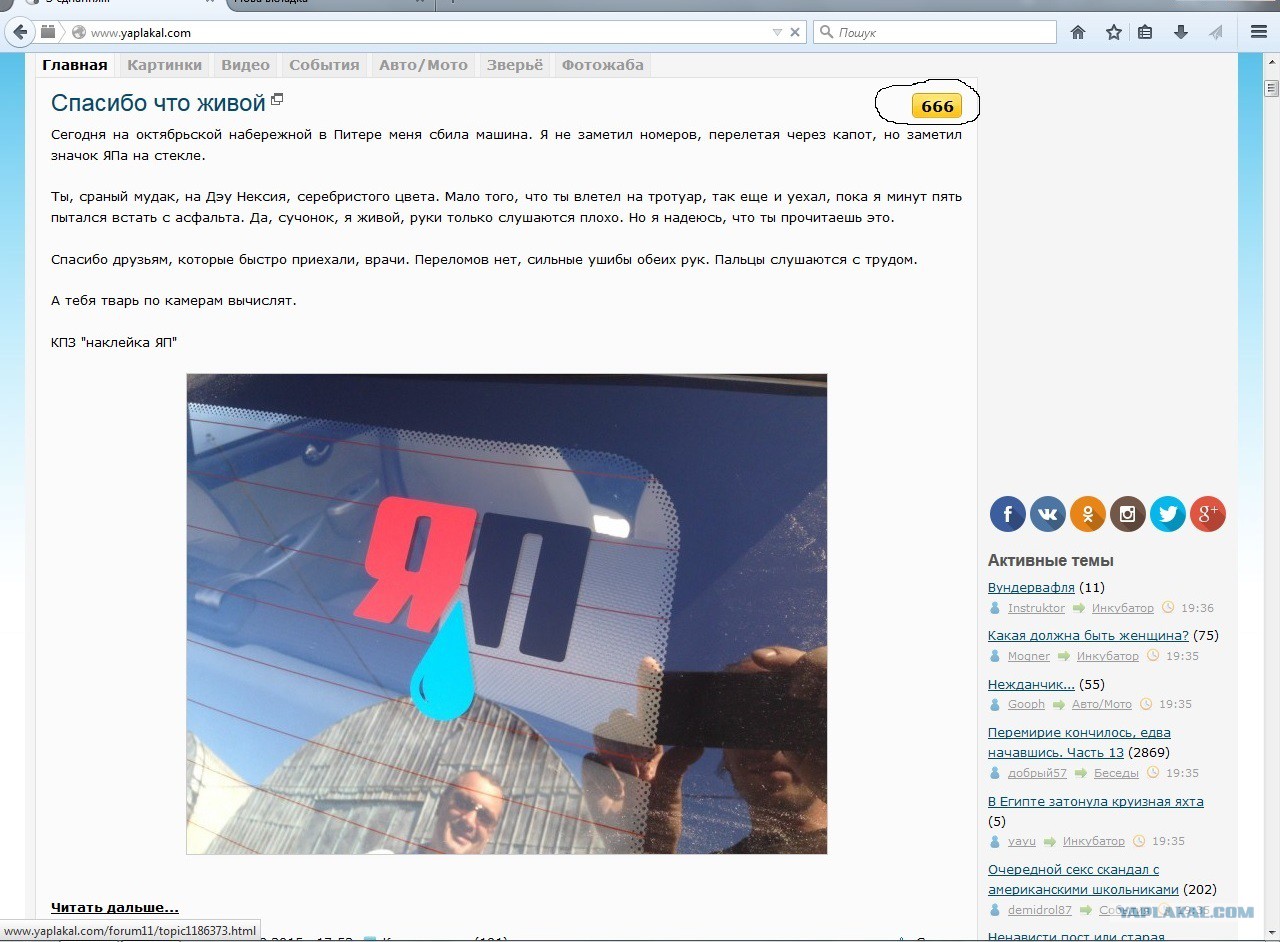
Task: Open the Нежданчик... topic
Action: (x=1031, y=684)
